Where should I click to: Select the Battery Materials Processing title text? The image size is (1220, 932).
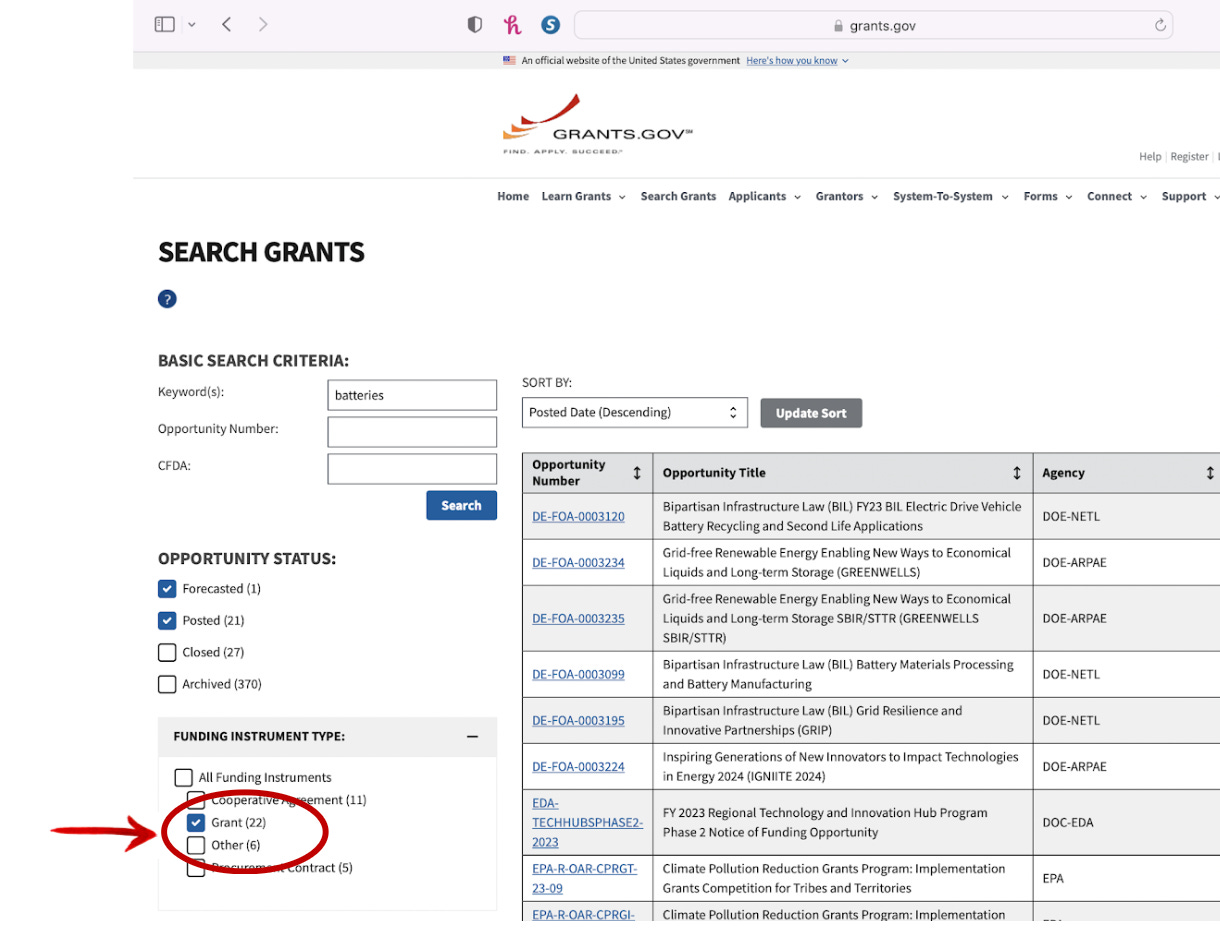point(838,675)
